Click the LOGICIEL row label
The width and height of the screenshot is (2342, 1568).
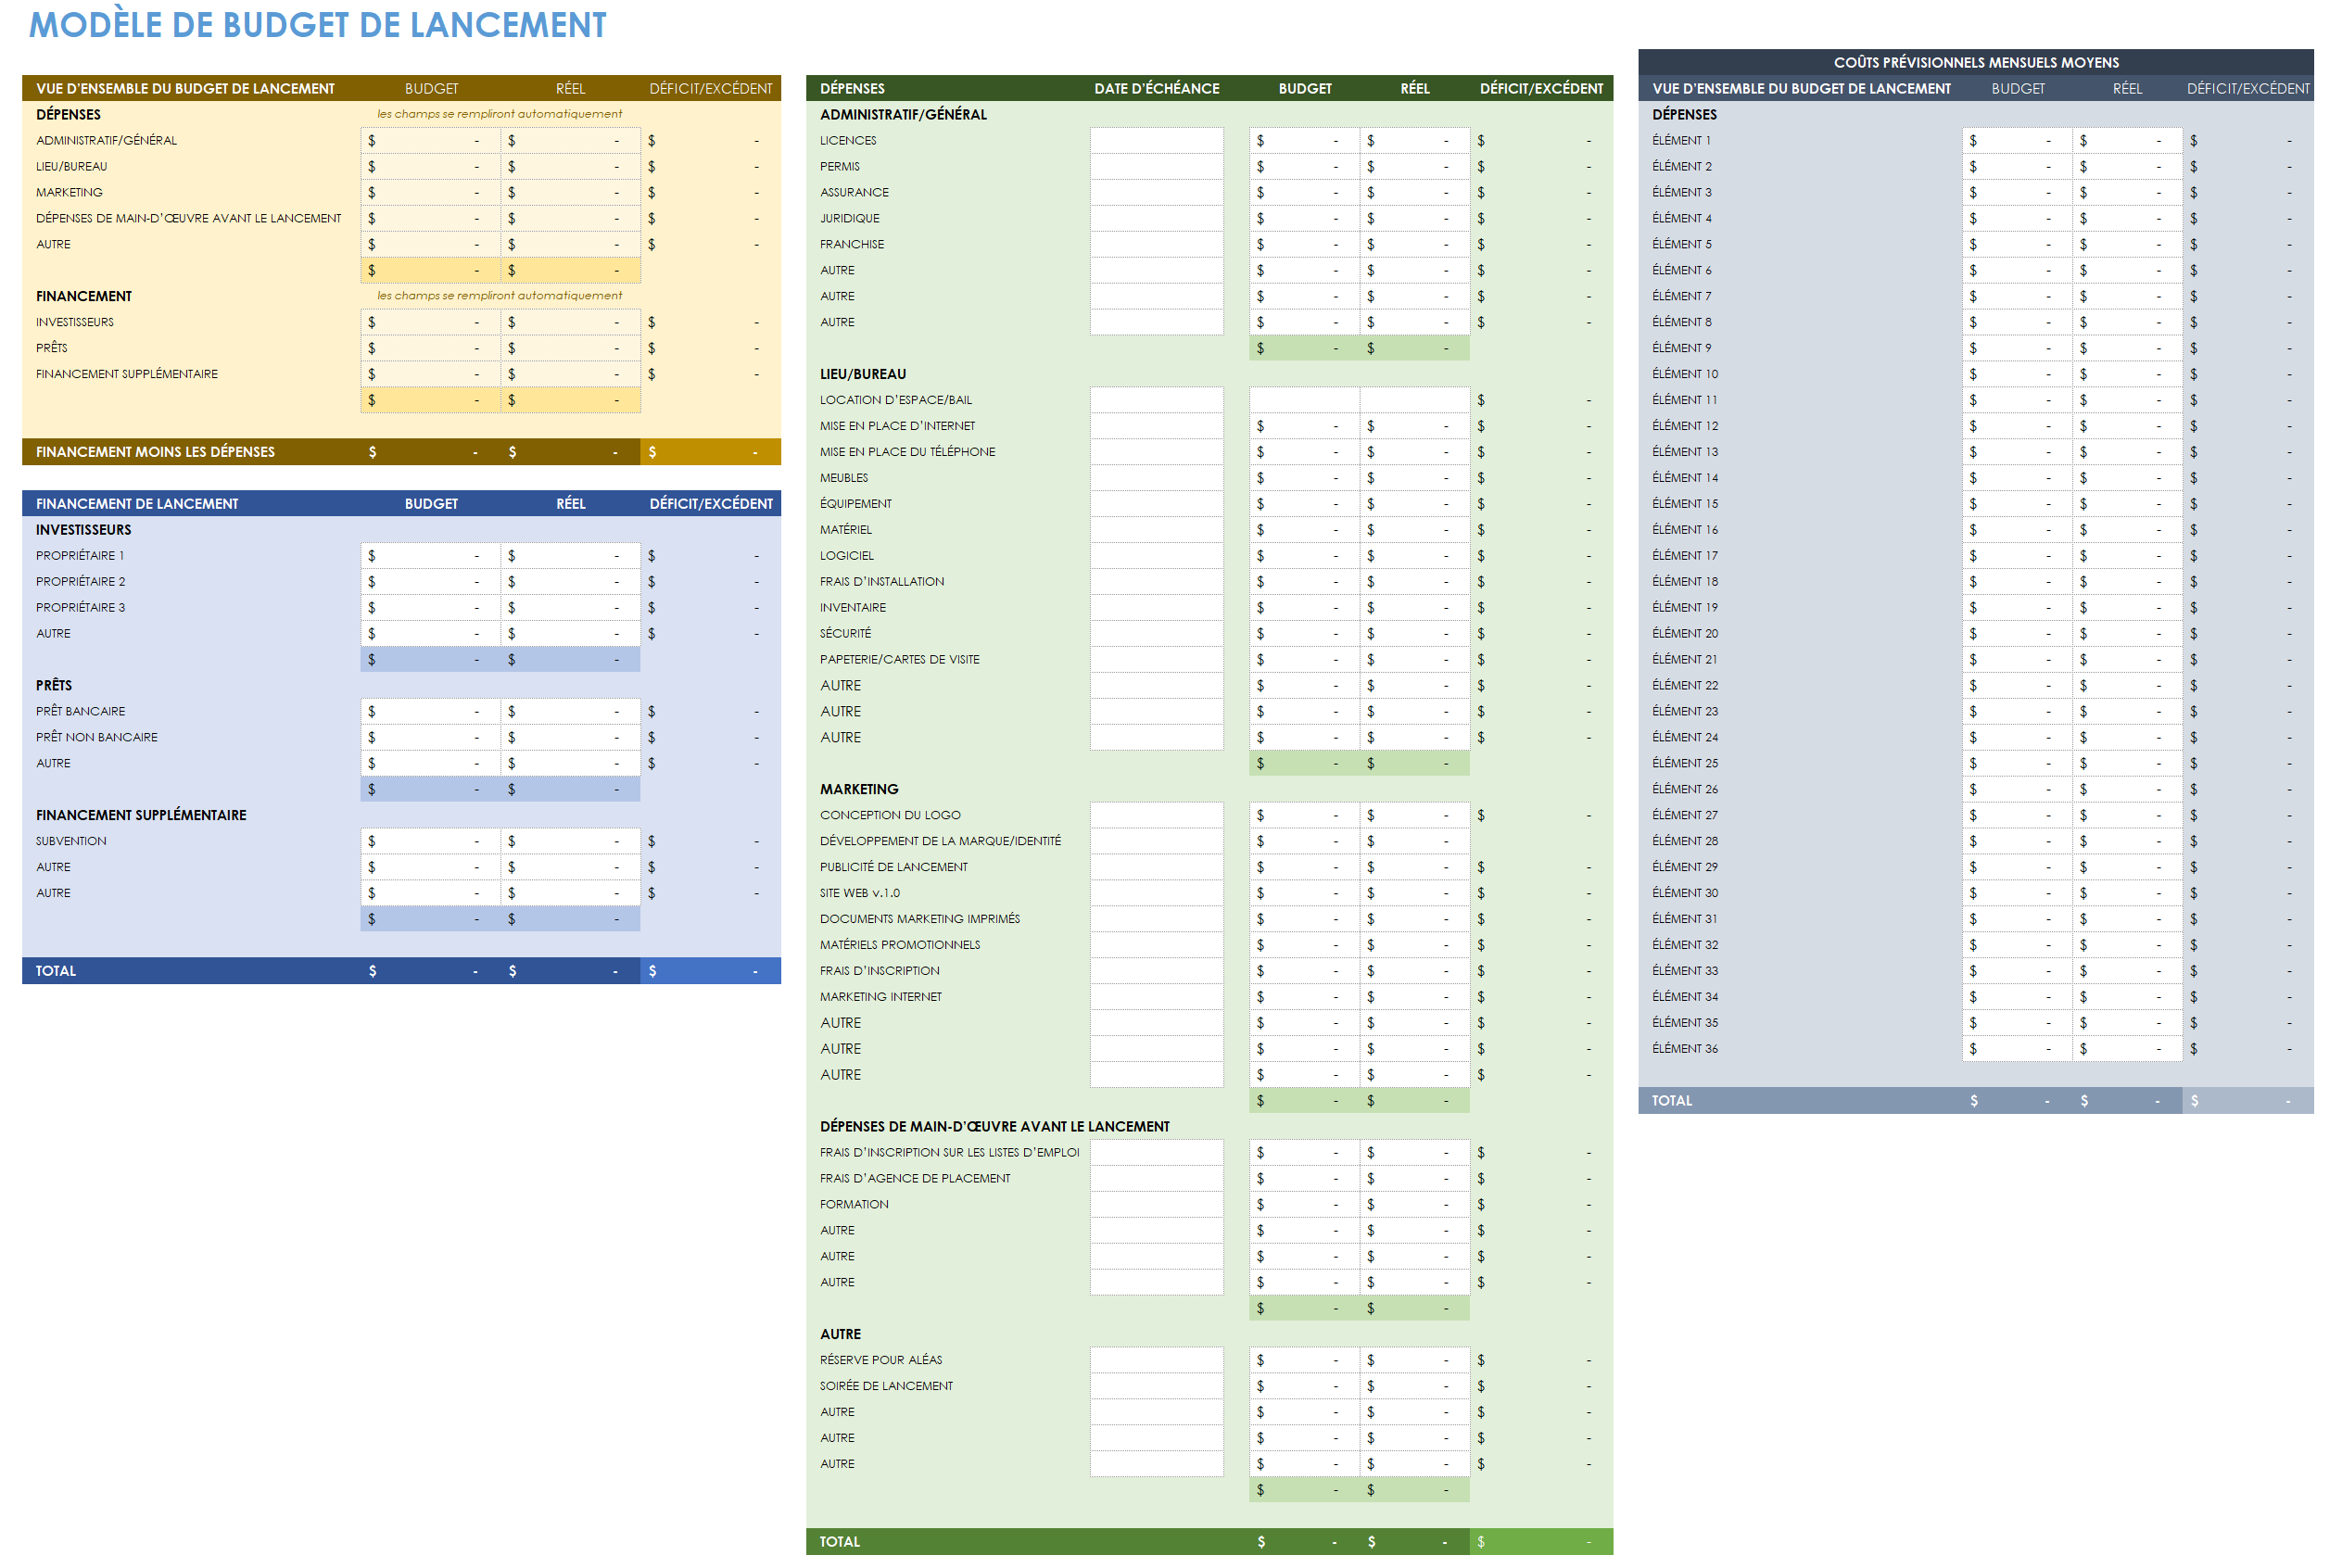point(846,556)
